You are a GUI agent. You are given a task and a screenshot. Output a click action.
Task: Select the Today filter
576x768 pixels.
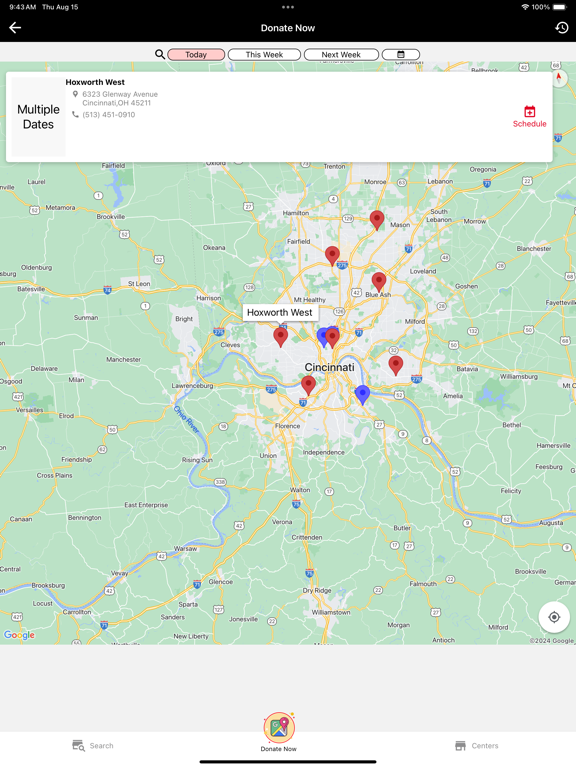(196, 54)
